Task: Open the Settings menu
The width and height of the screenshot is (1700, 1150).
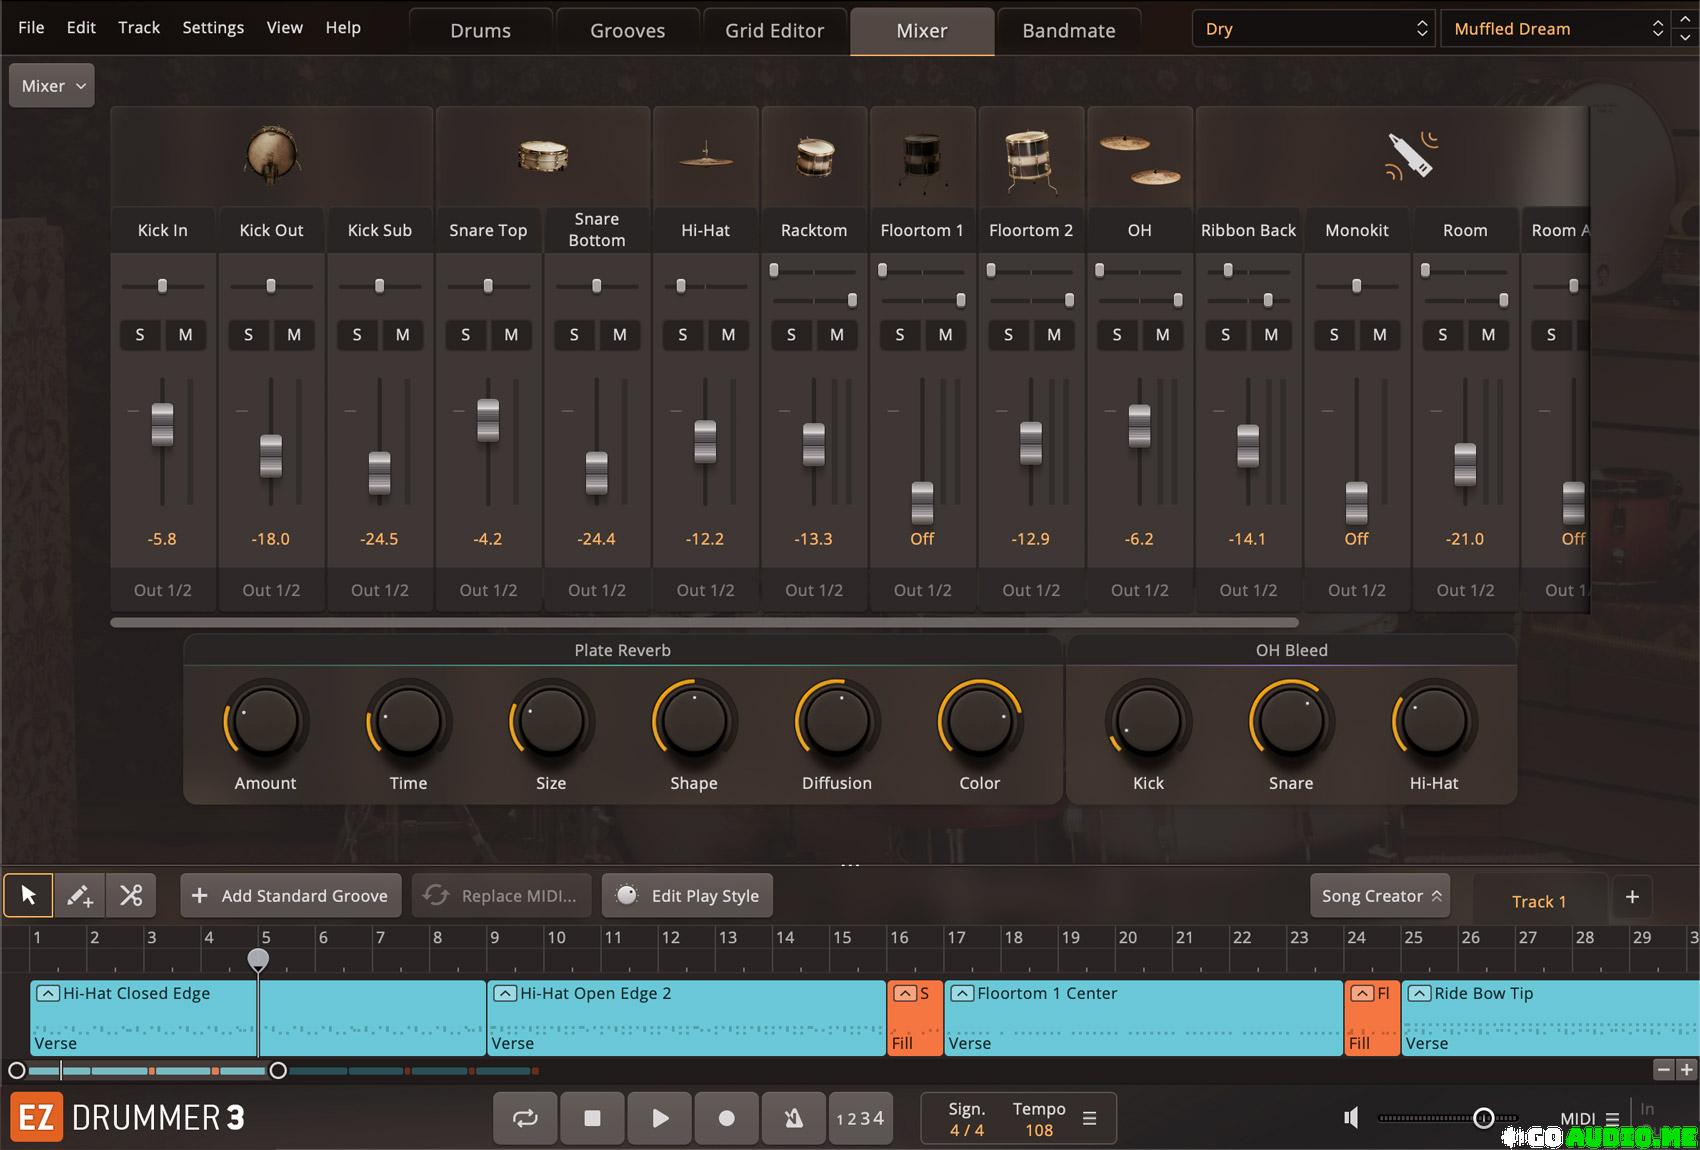Action: tap(212, 28)
